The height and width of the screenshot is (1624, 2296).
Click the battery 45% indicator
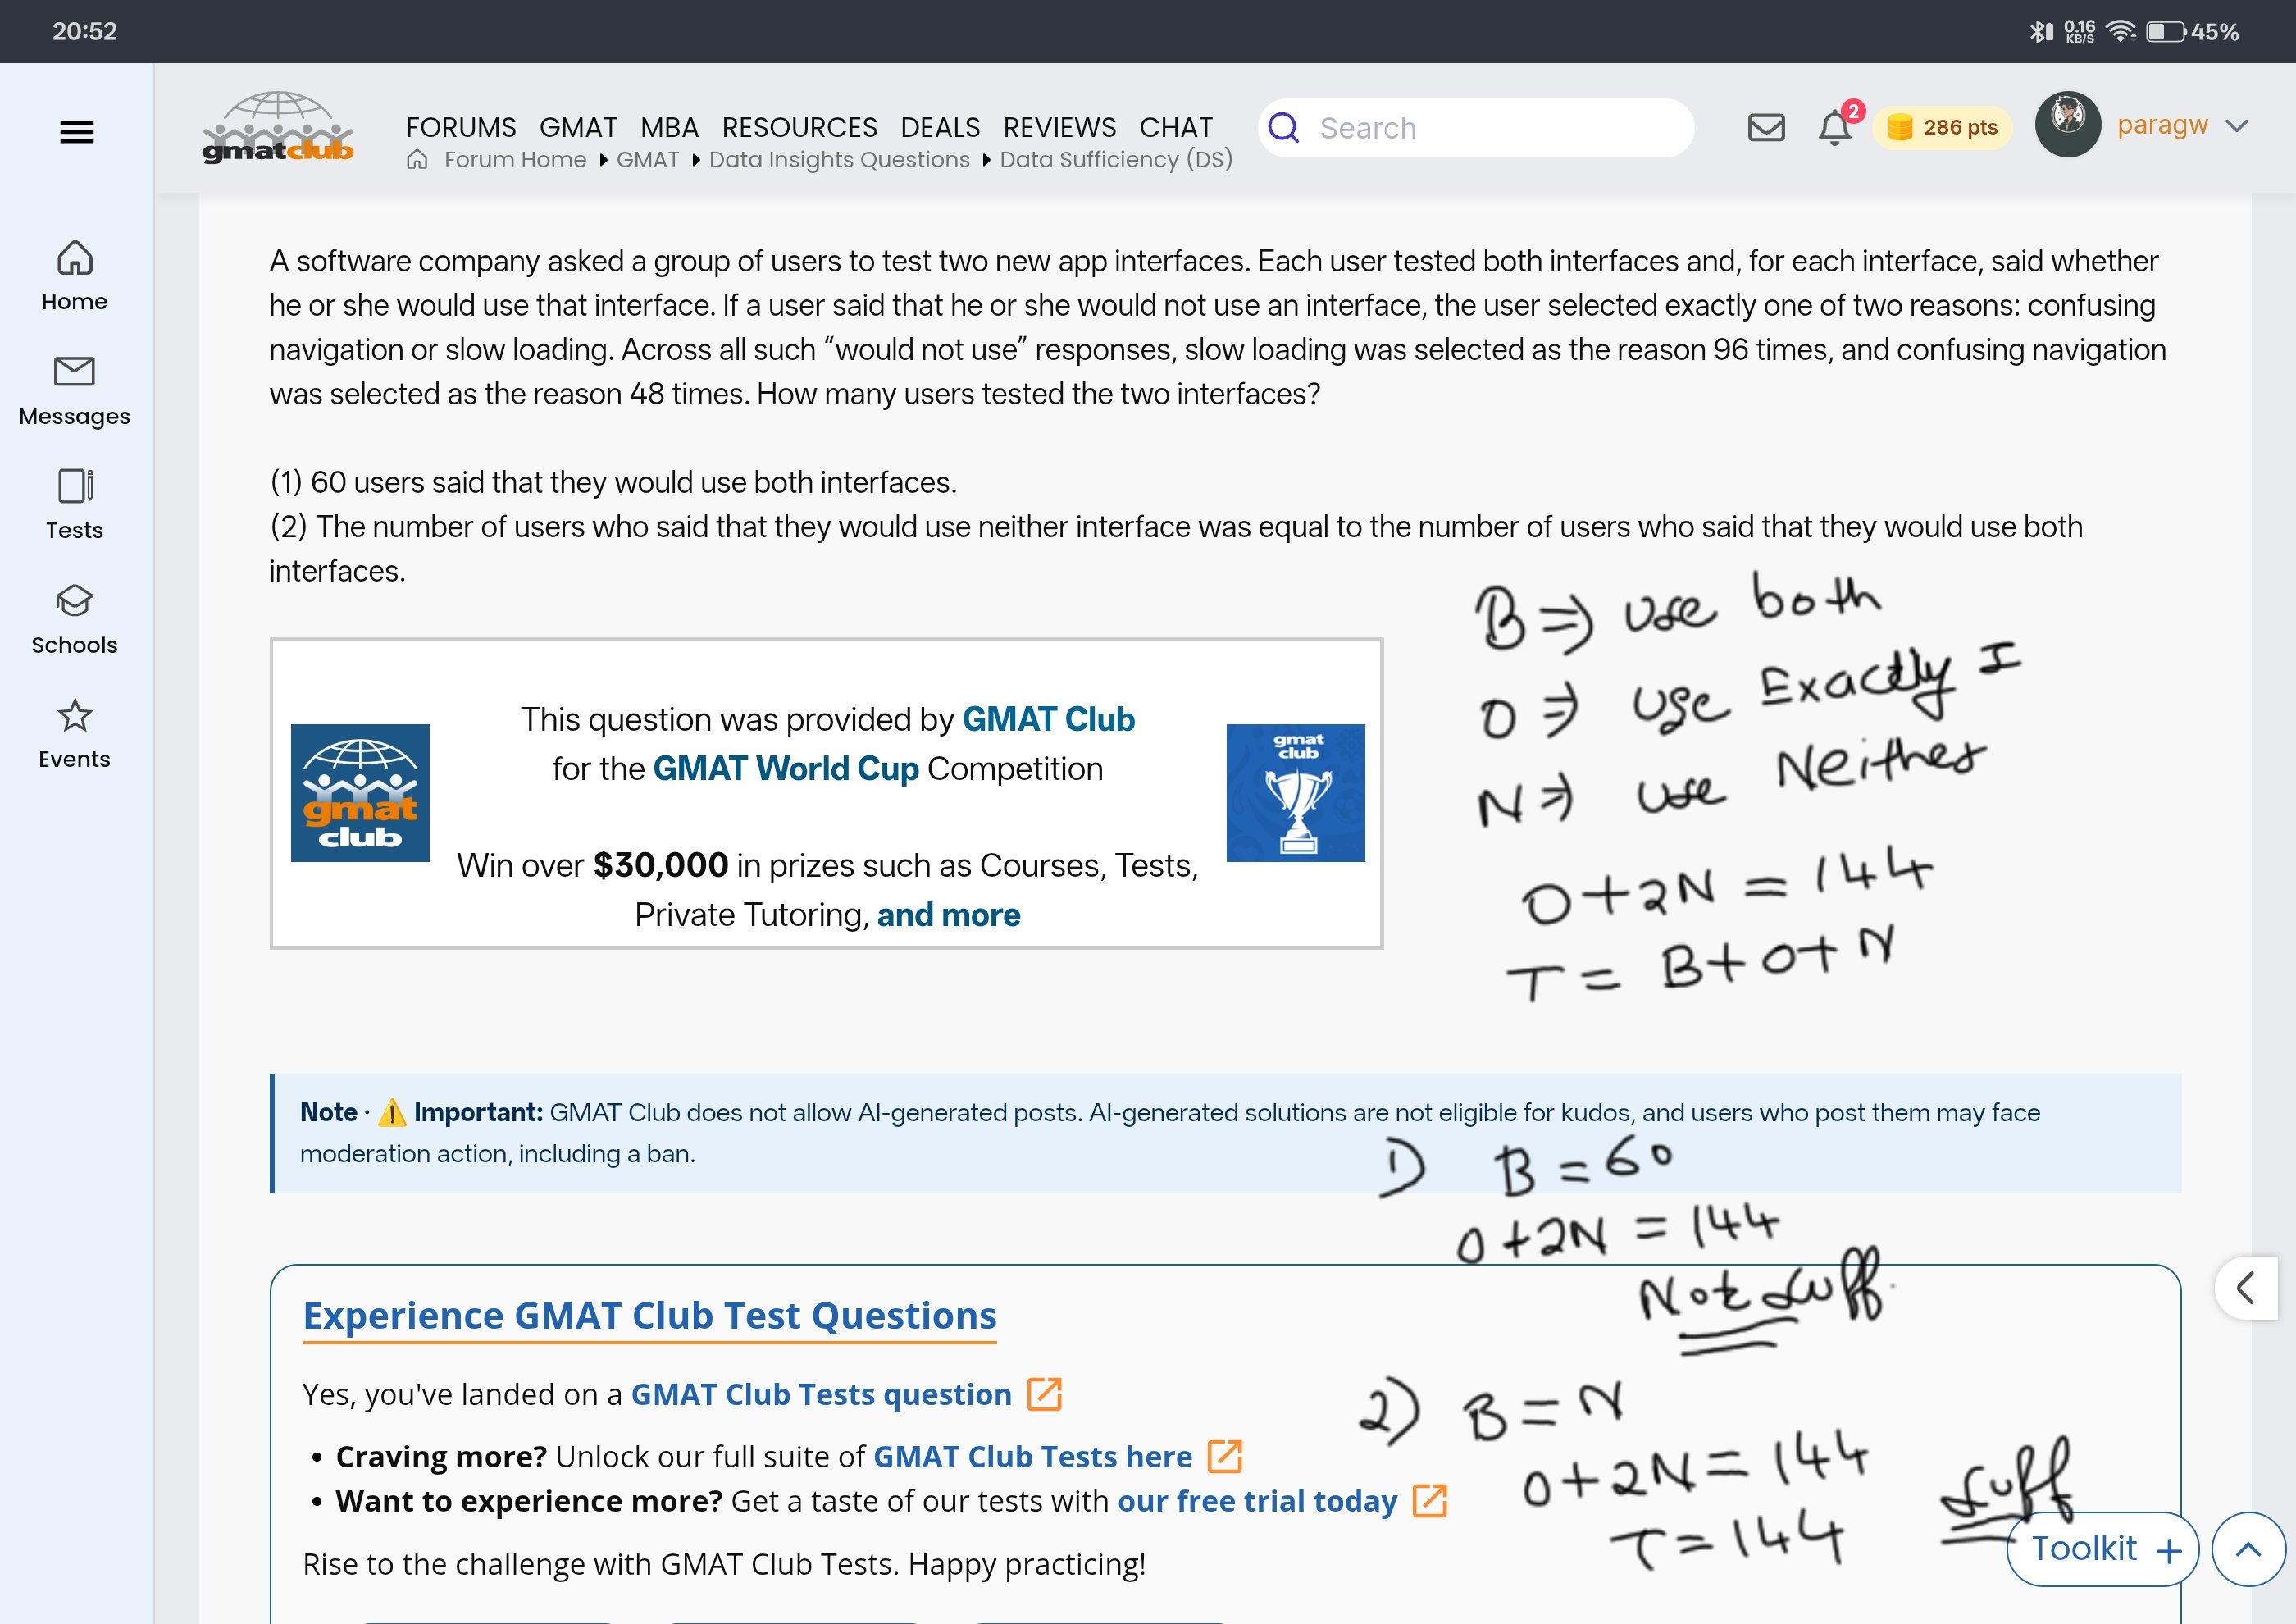2193,32
